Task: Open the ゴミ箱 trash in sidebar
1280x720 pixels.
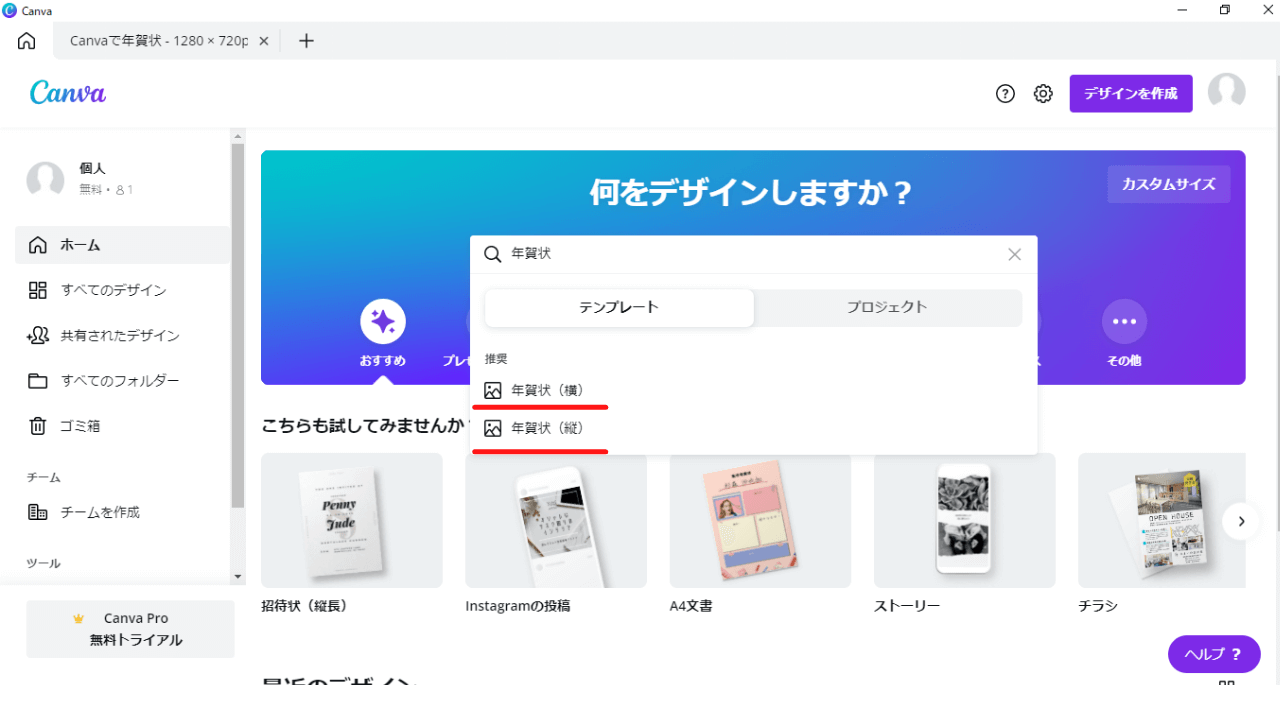Action: click(x=80, y=426)
